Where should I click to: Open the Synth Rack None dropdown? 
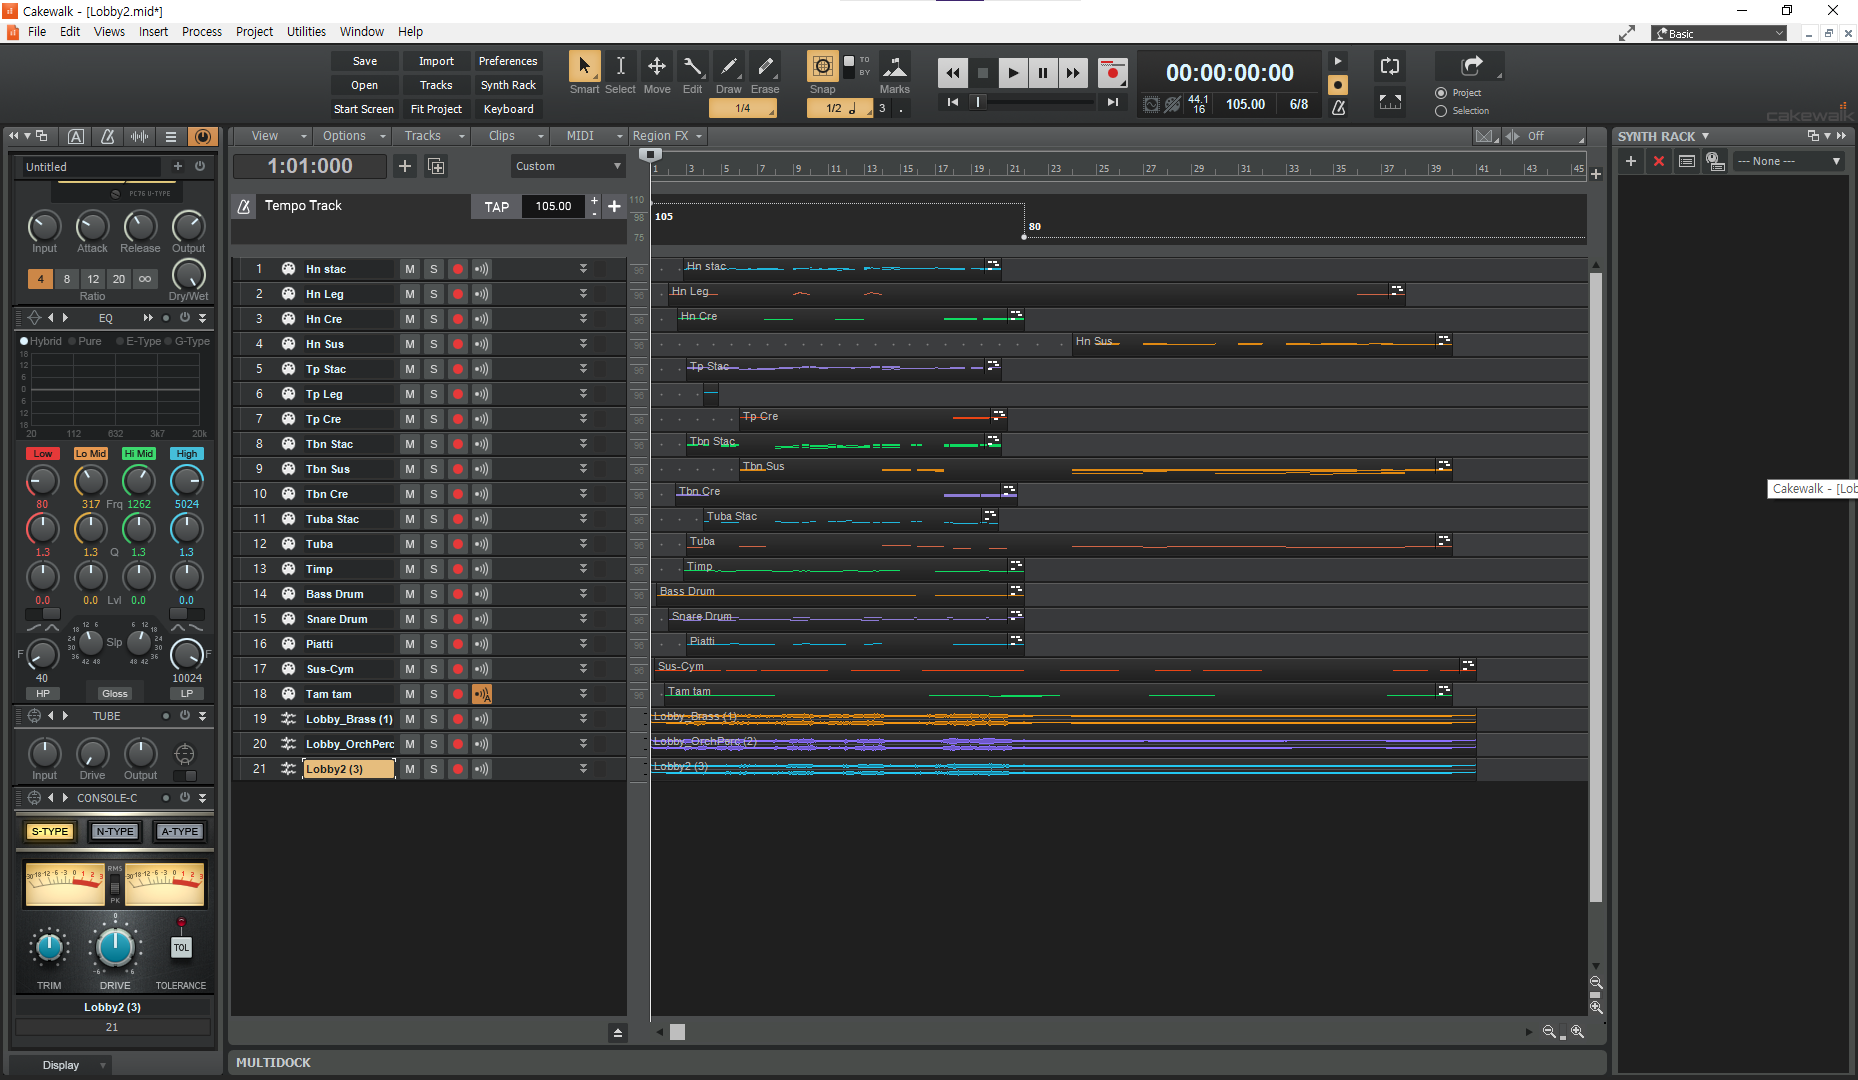pos(1788,161)
